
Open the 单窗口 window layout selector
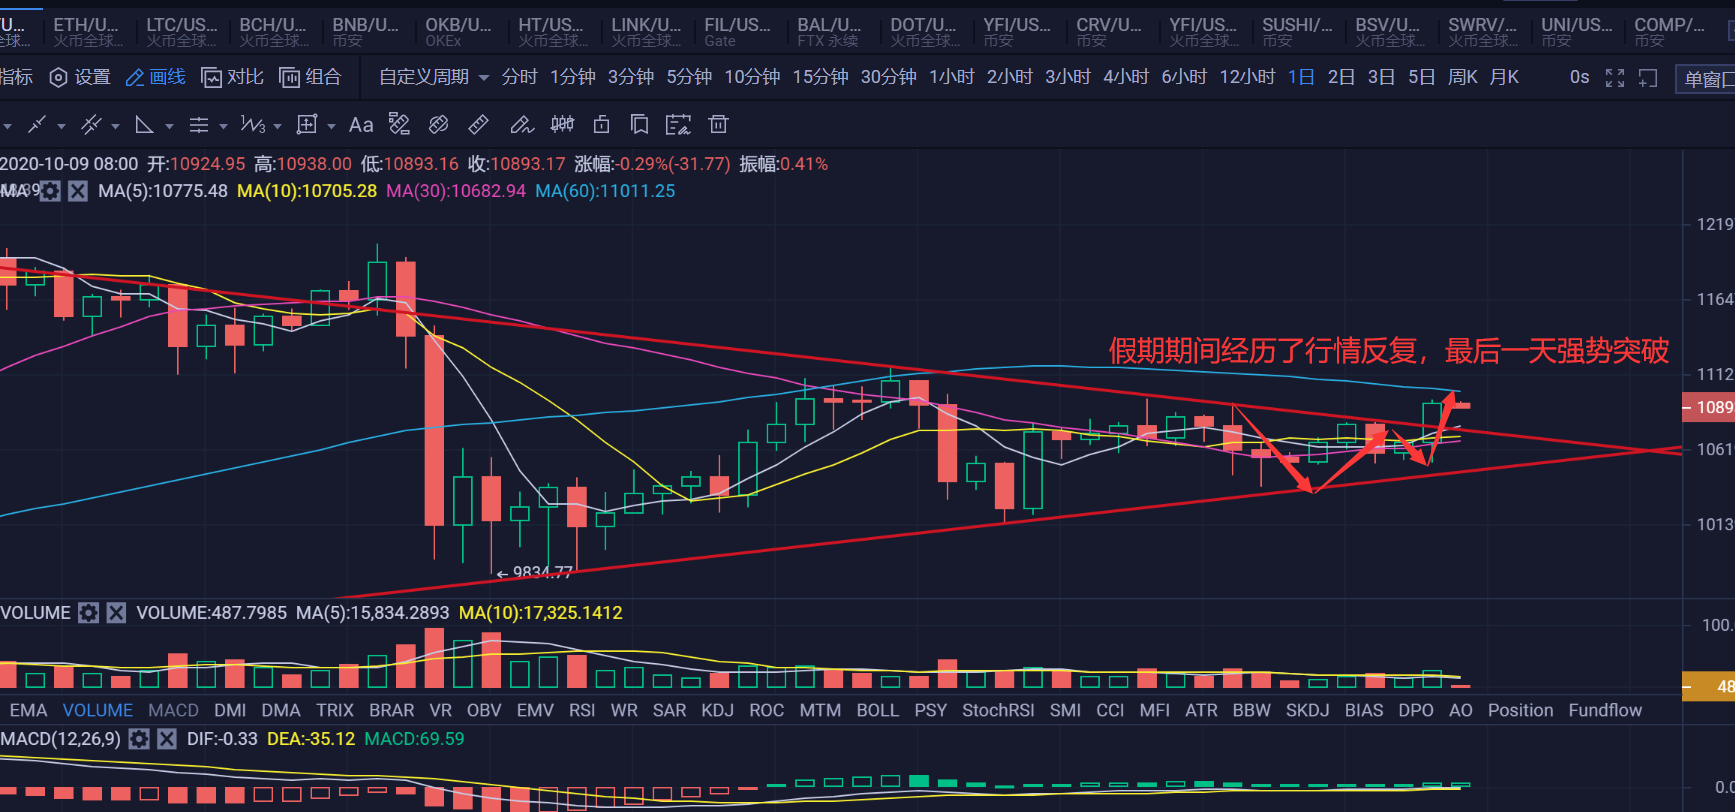pos(1706,79)
